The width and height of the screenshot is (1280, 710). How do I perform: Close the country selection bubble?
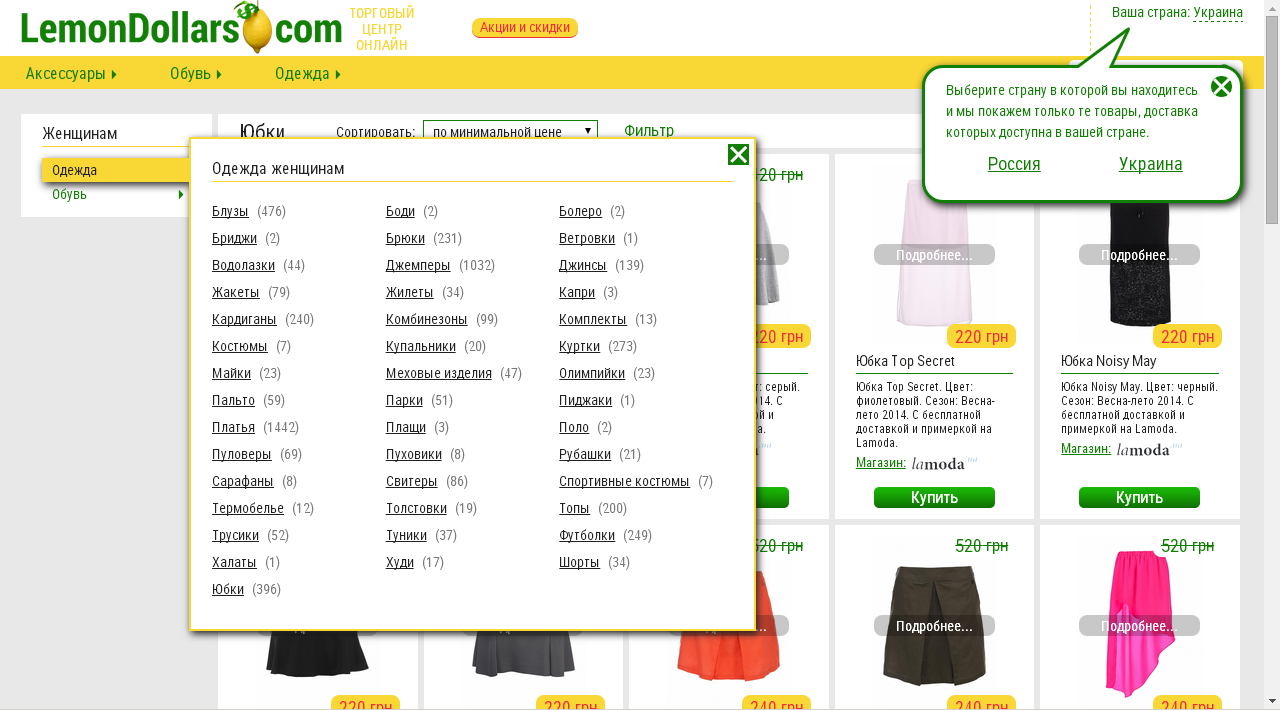(1221, 86)
